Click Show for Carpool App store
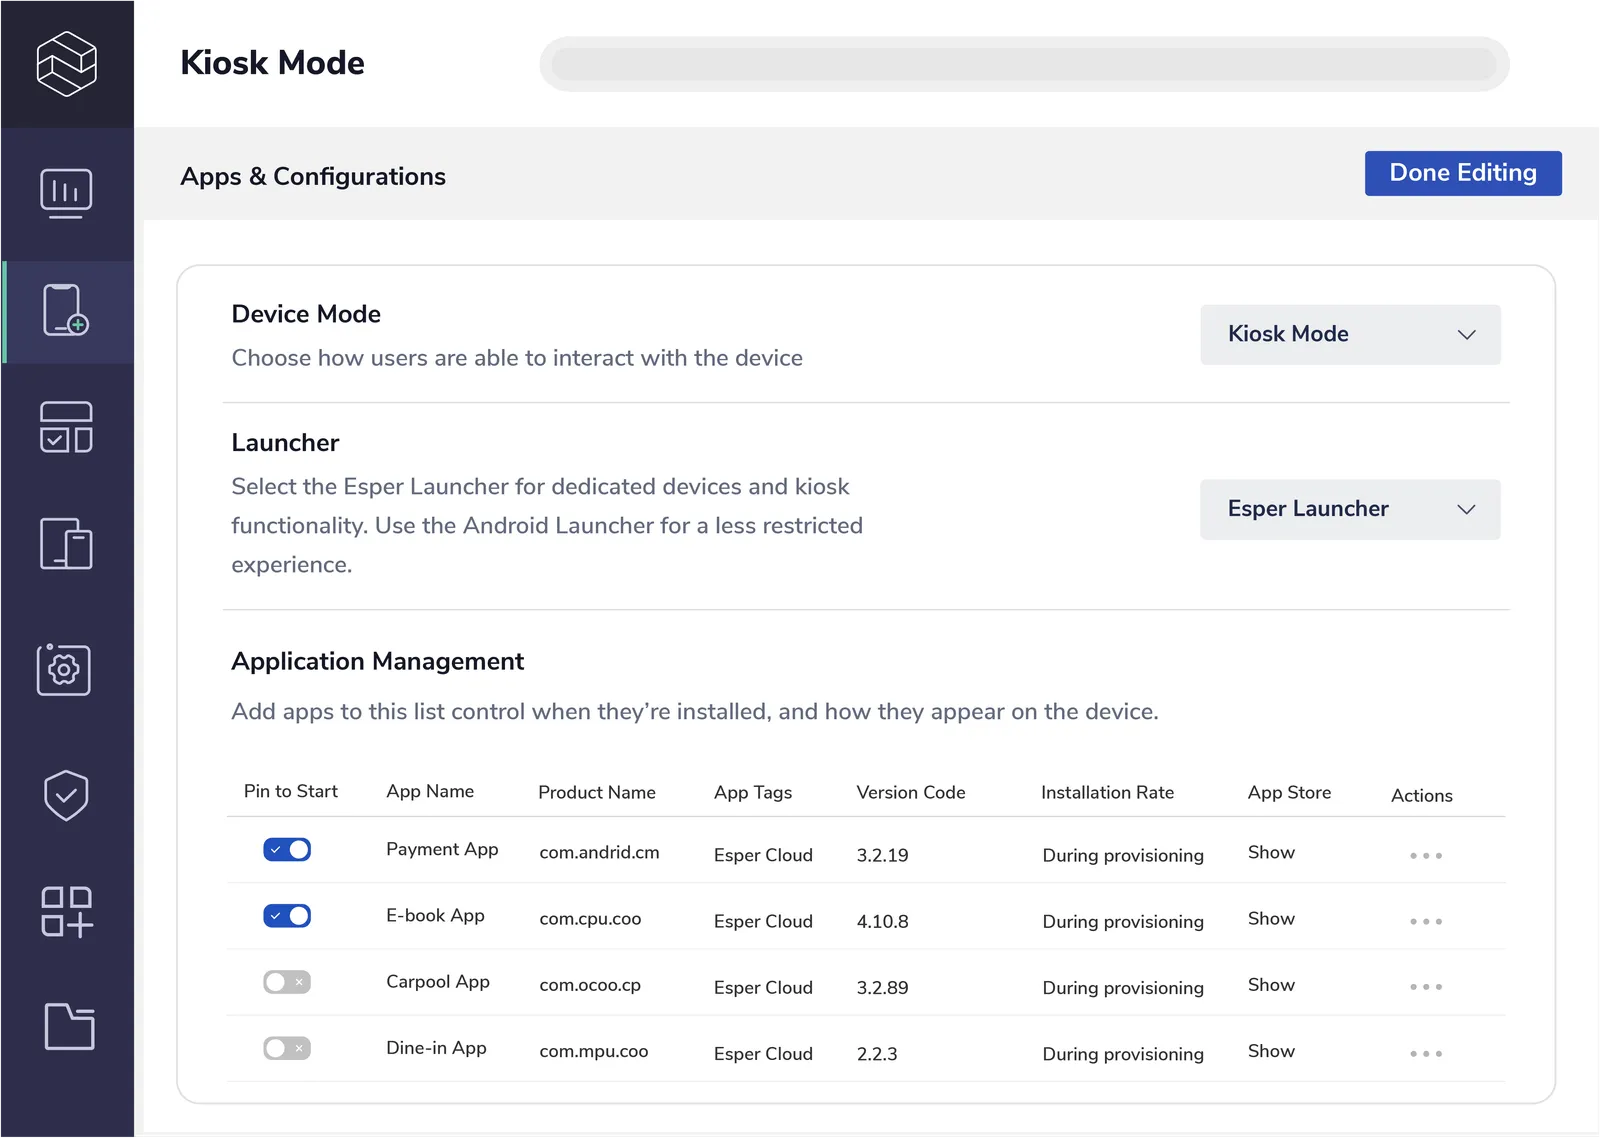 click(1271, 985)
